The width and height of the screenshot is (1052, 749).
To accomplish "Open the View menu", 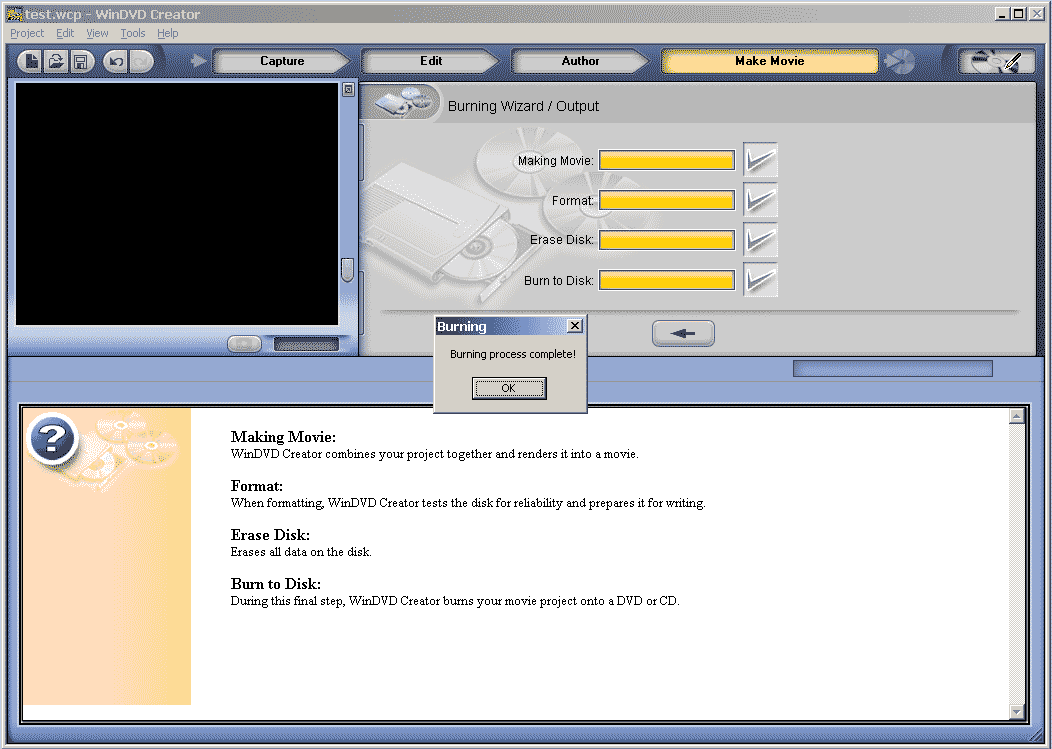I will click(x=97, y=33).
